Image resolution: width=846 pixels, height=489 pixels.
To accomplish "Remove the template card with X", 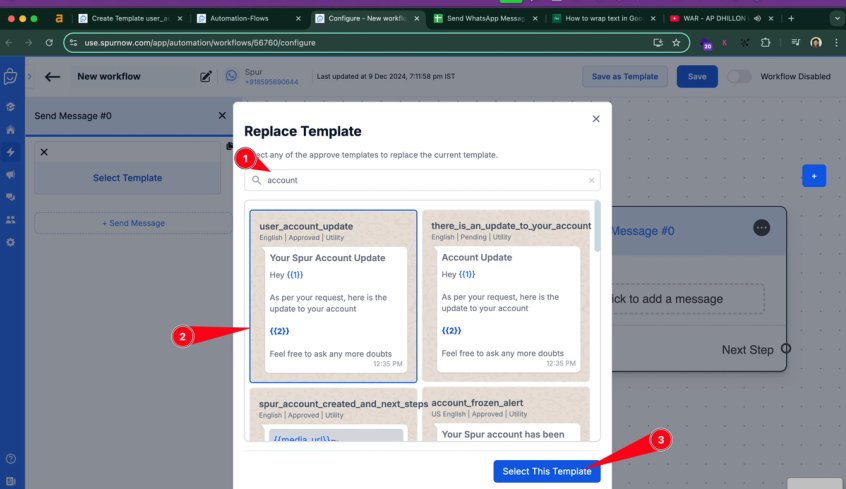I will 44,152.
